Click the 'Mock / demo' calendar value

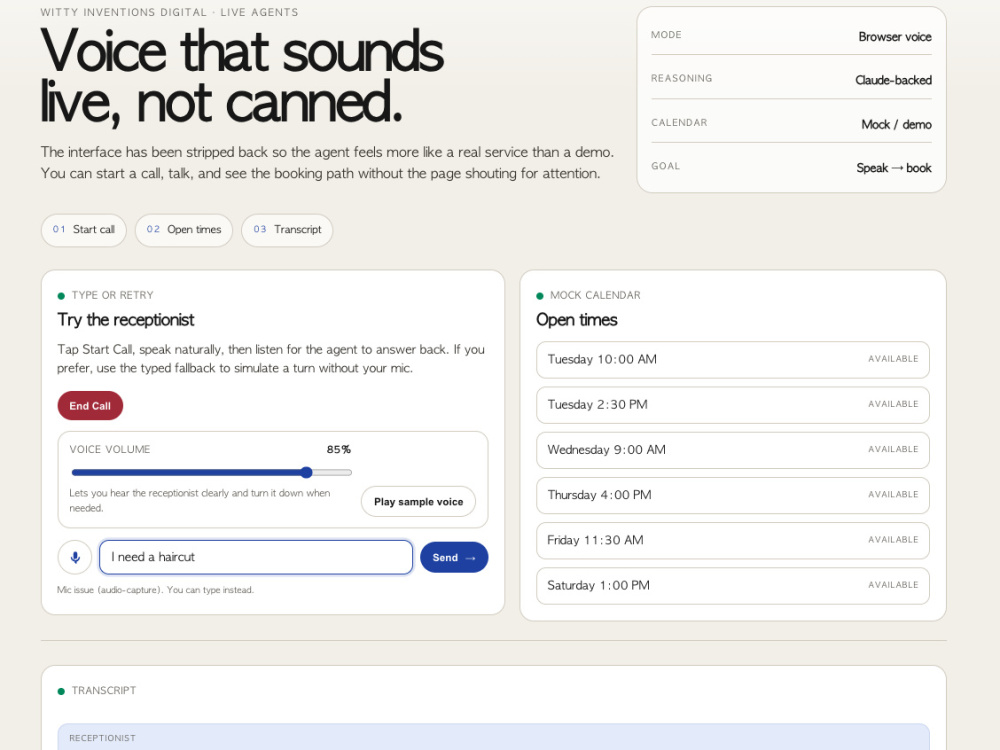click(x=896, y=124)
